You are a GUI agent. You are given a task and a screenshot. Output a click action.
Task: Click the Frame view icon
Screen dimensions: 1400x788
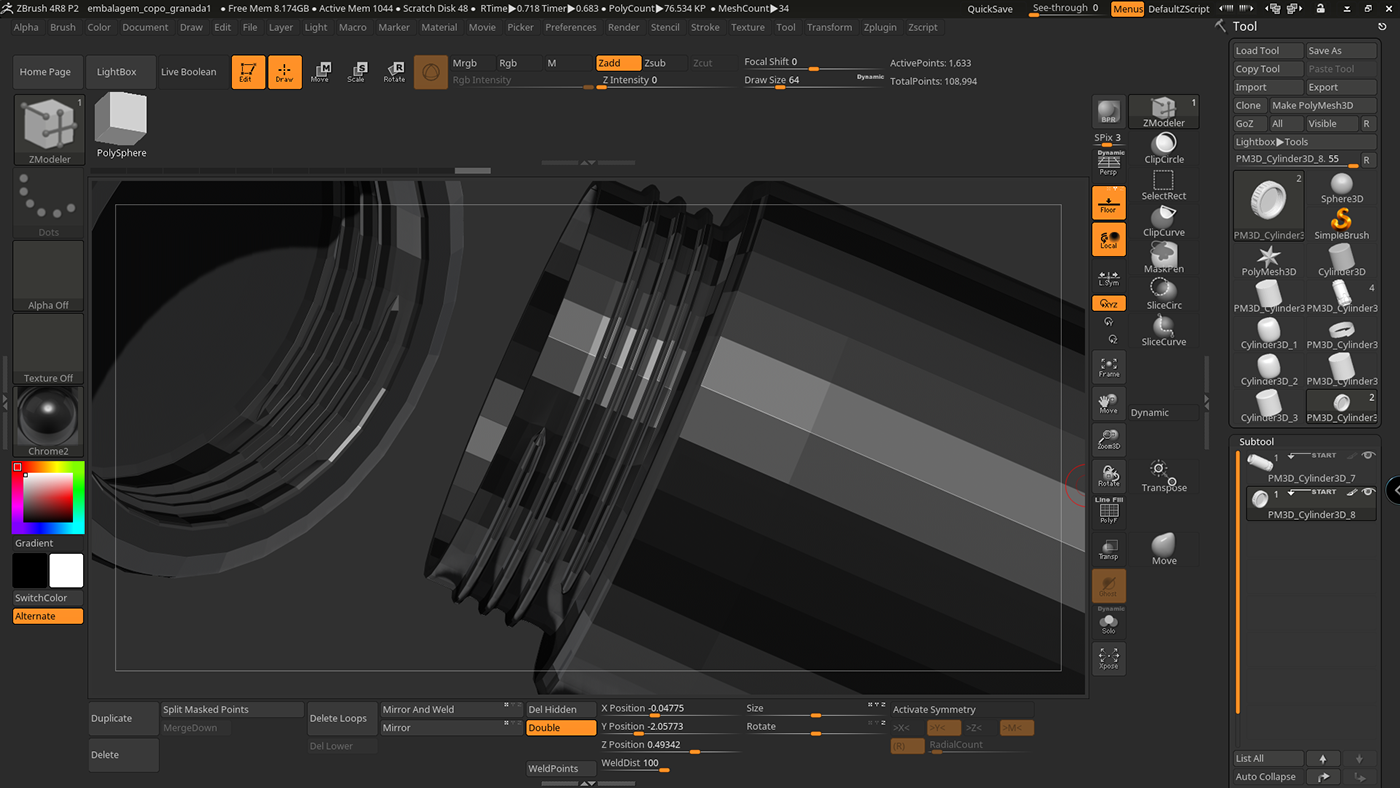[1108, 368]
